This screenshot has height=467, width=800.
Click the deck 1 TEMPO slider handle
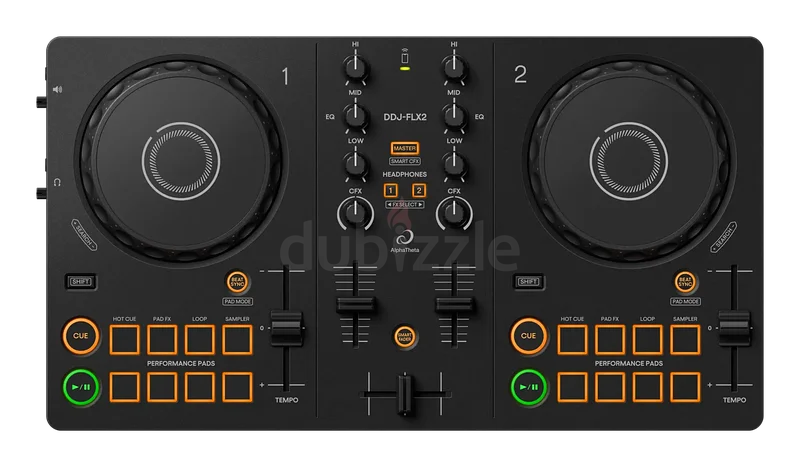pos(286,328)
